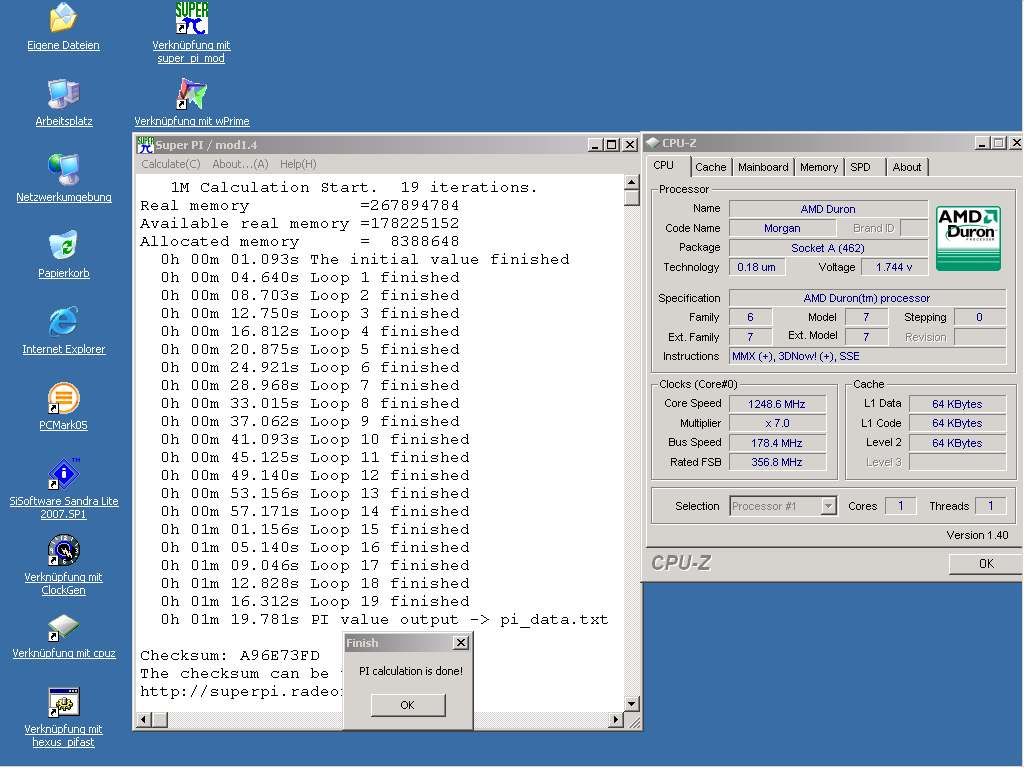This screenshot has height=768, width=1024.
Task: Switch to the Mainboard tab
Action: [763, 167]
